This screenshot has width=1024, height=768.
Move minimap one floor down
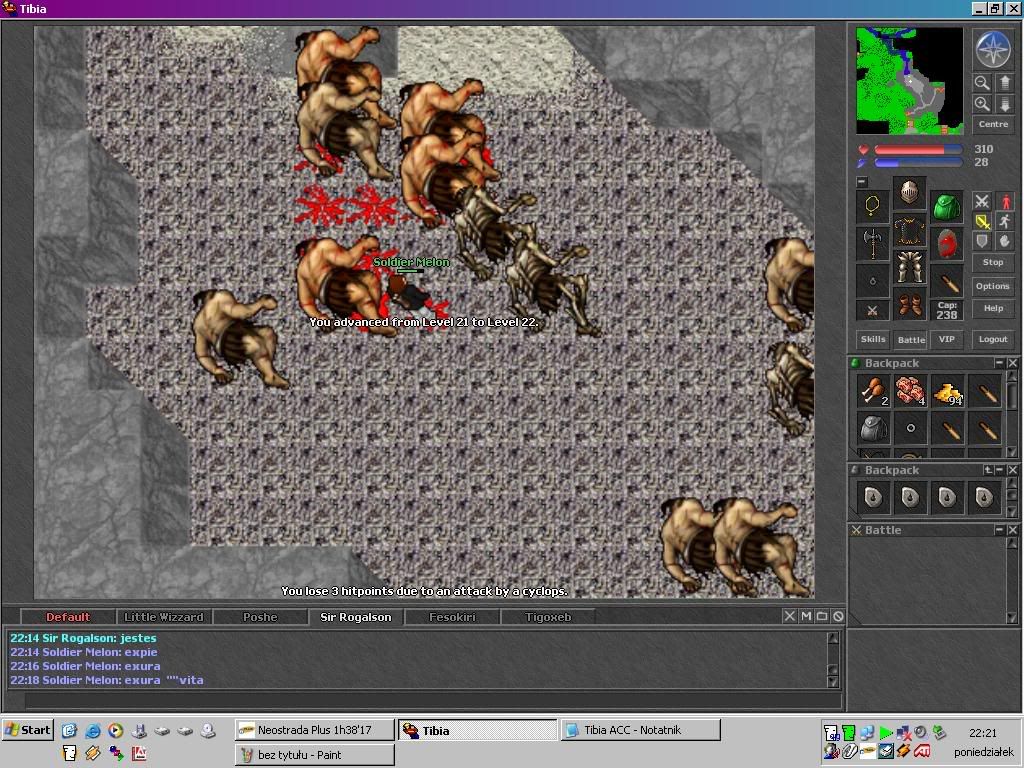tap(1004, 104)
